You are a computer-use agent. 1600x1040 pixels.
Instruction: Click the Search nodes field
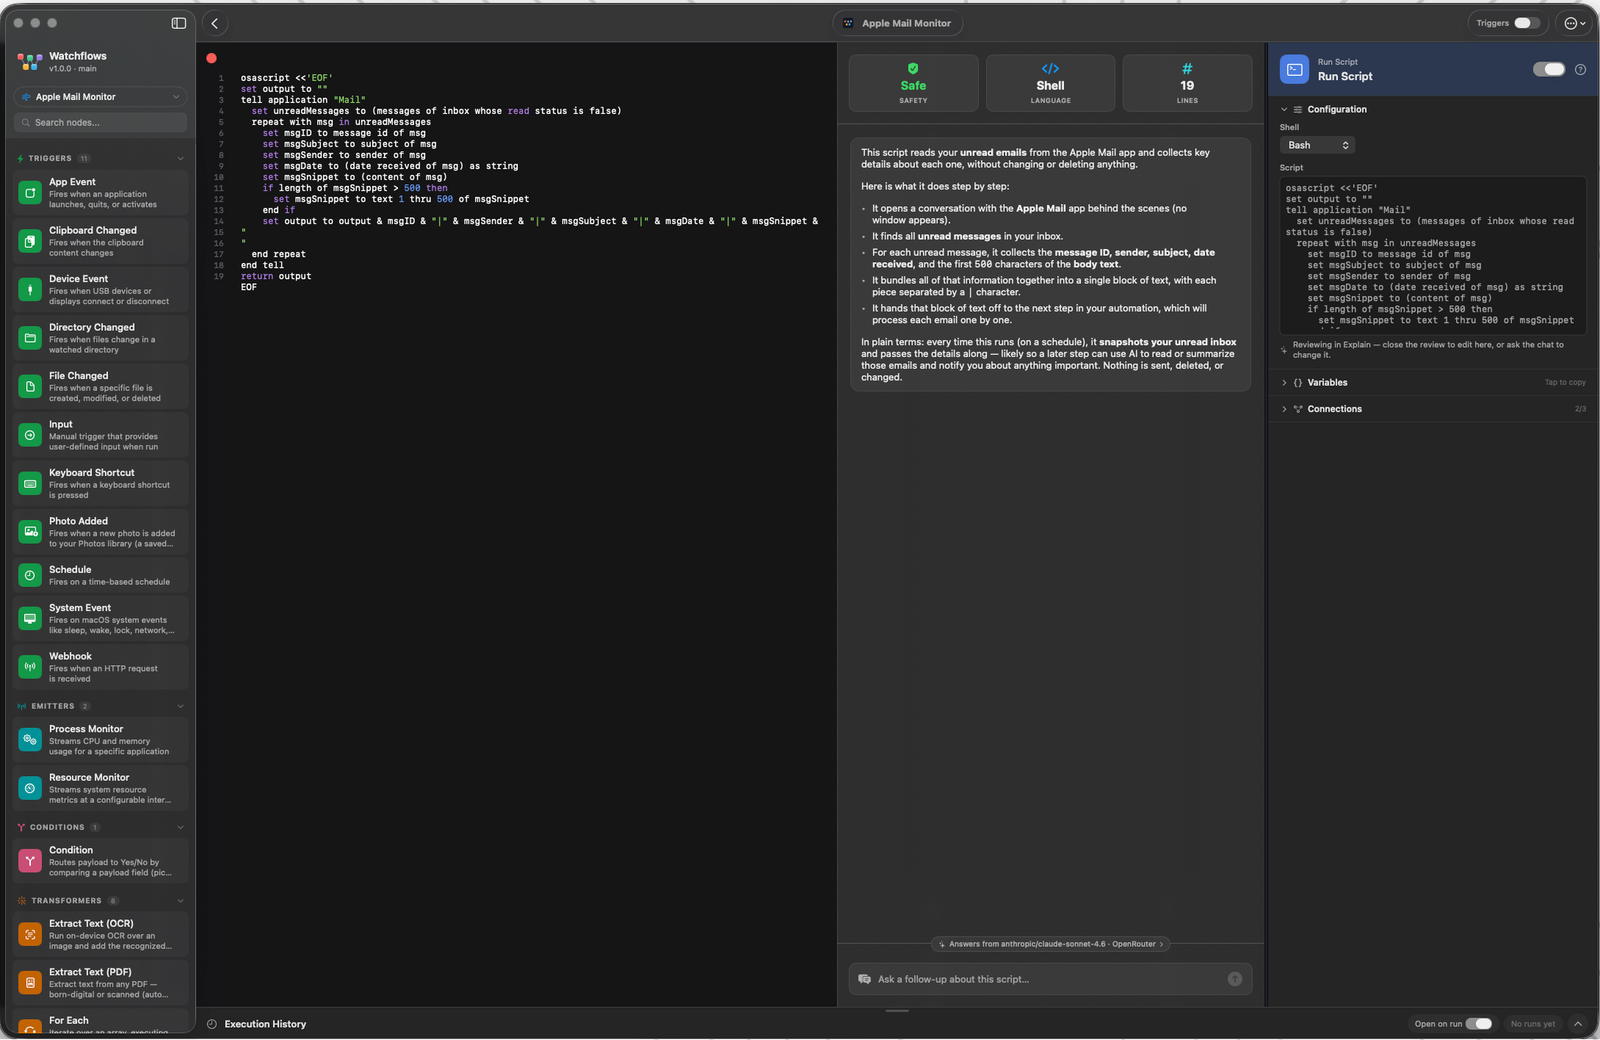[100, 122]
